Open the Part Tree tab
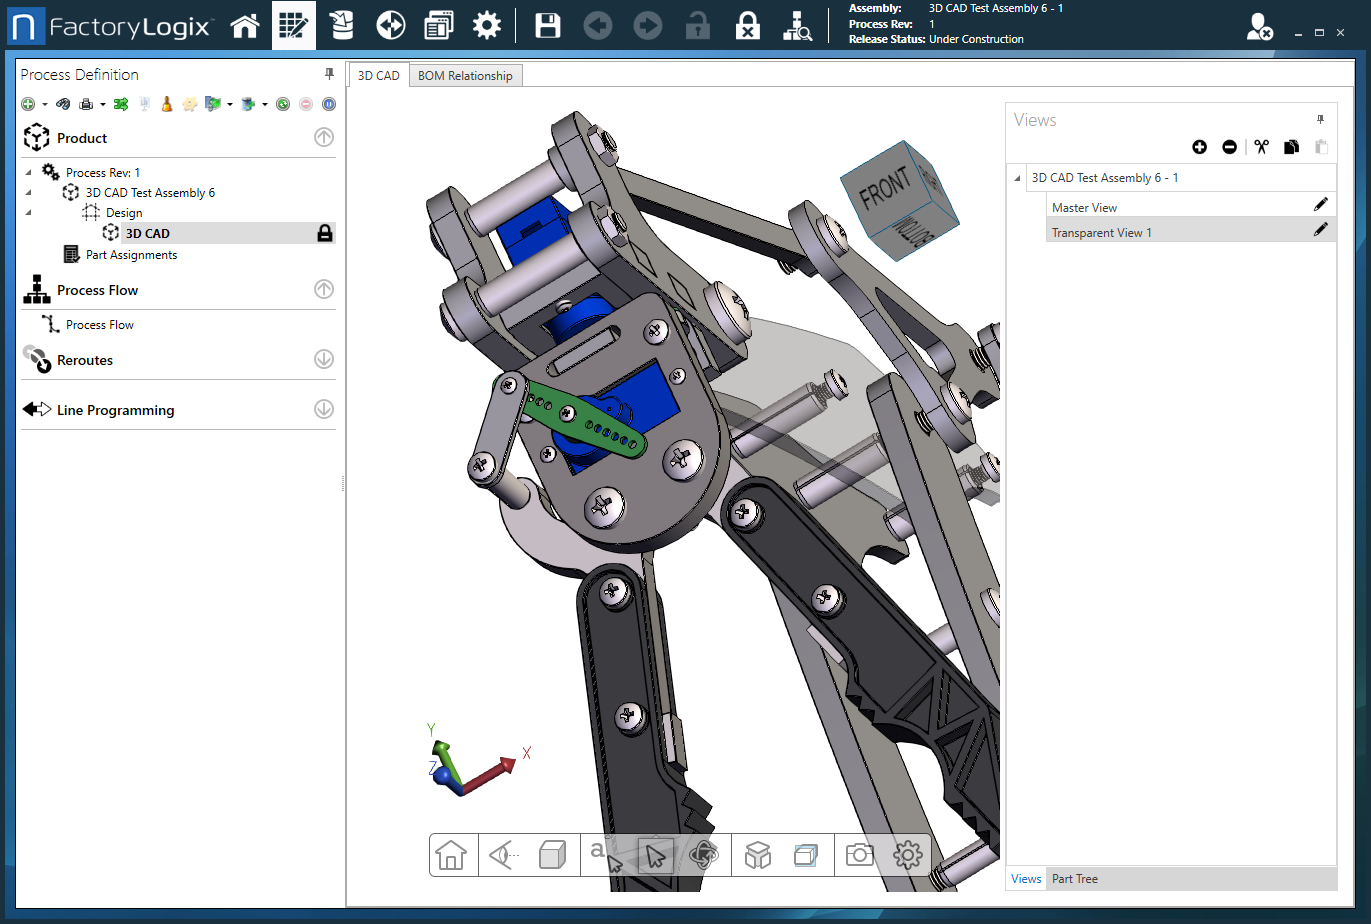The image size is (1371, 924). pos(1074,878)
